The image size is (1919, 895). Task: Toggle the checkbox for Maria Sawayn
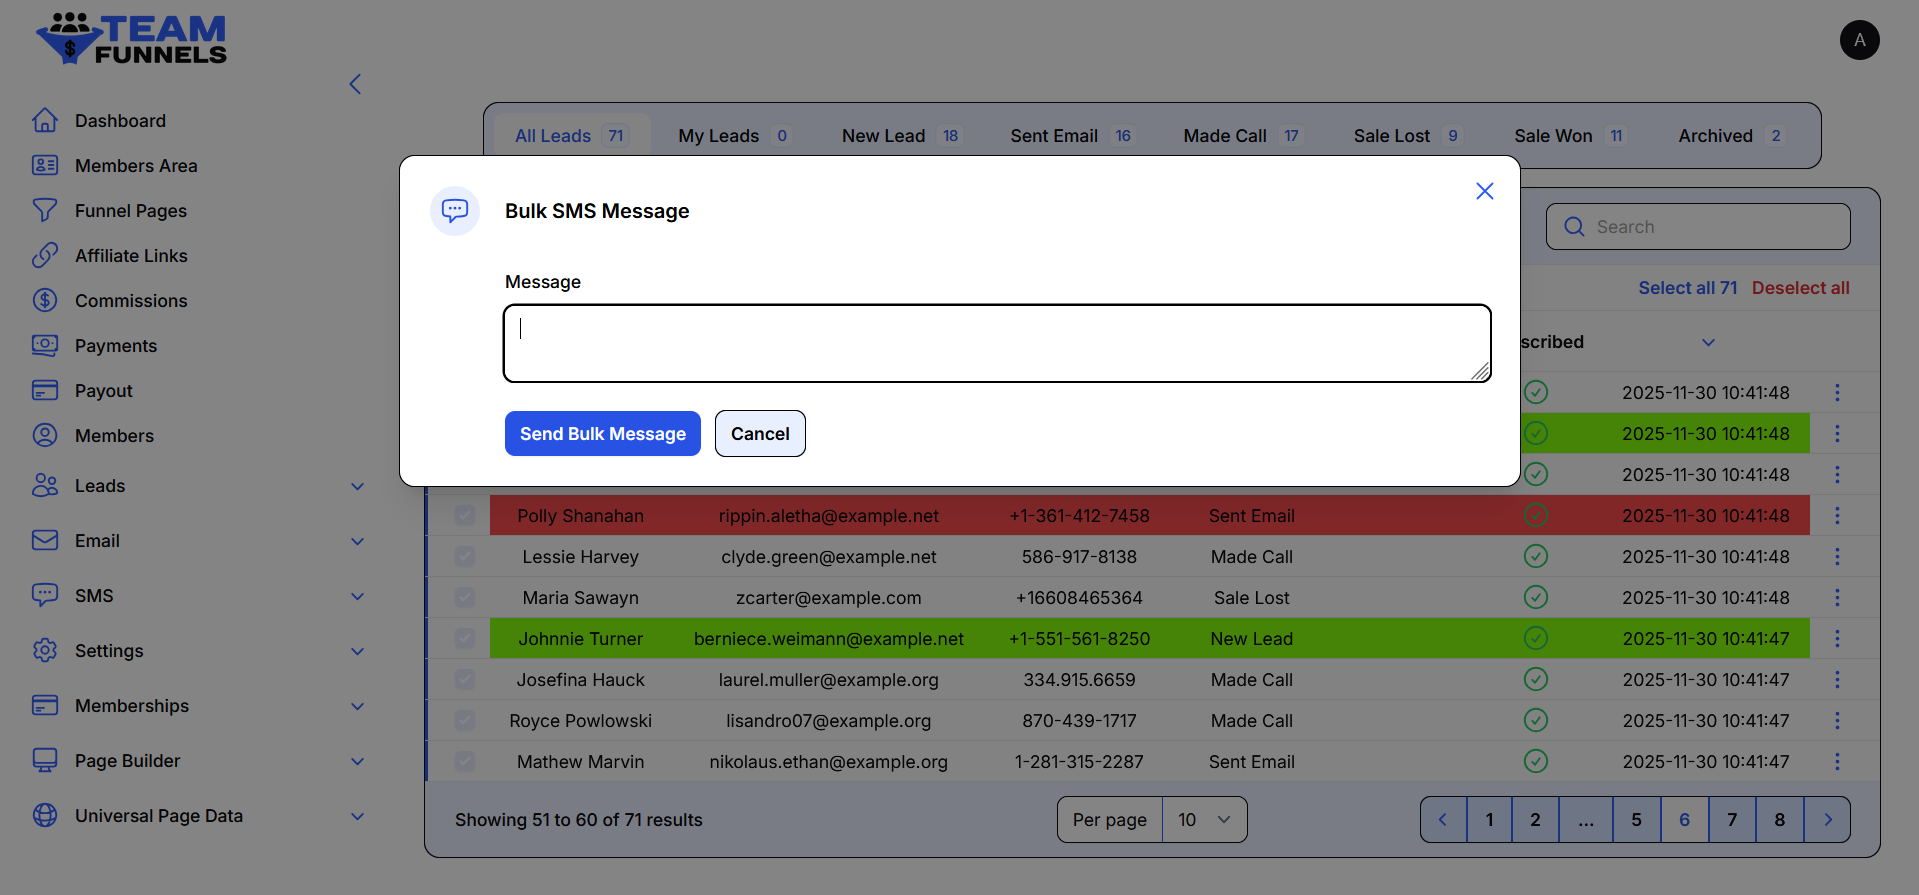point(465,598)
